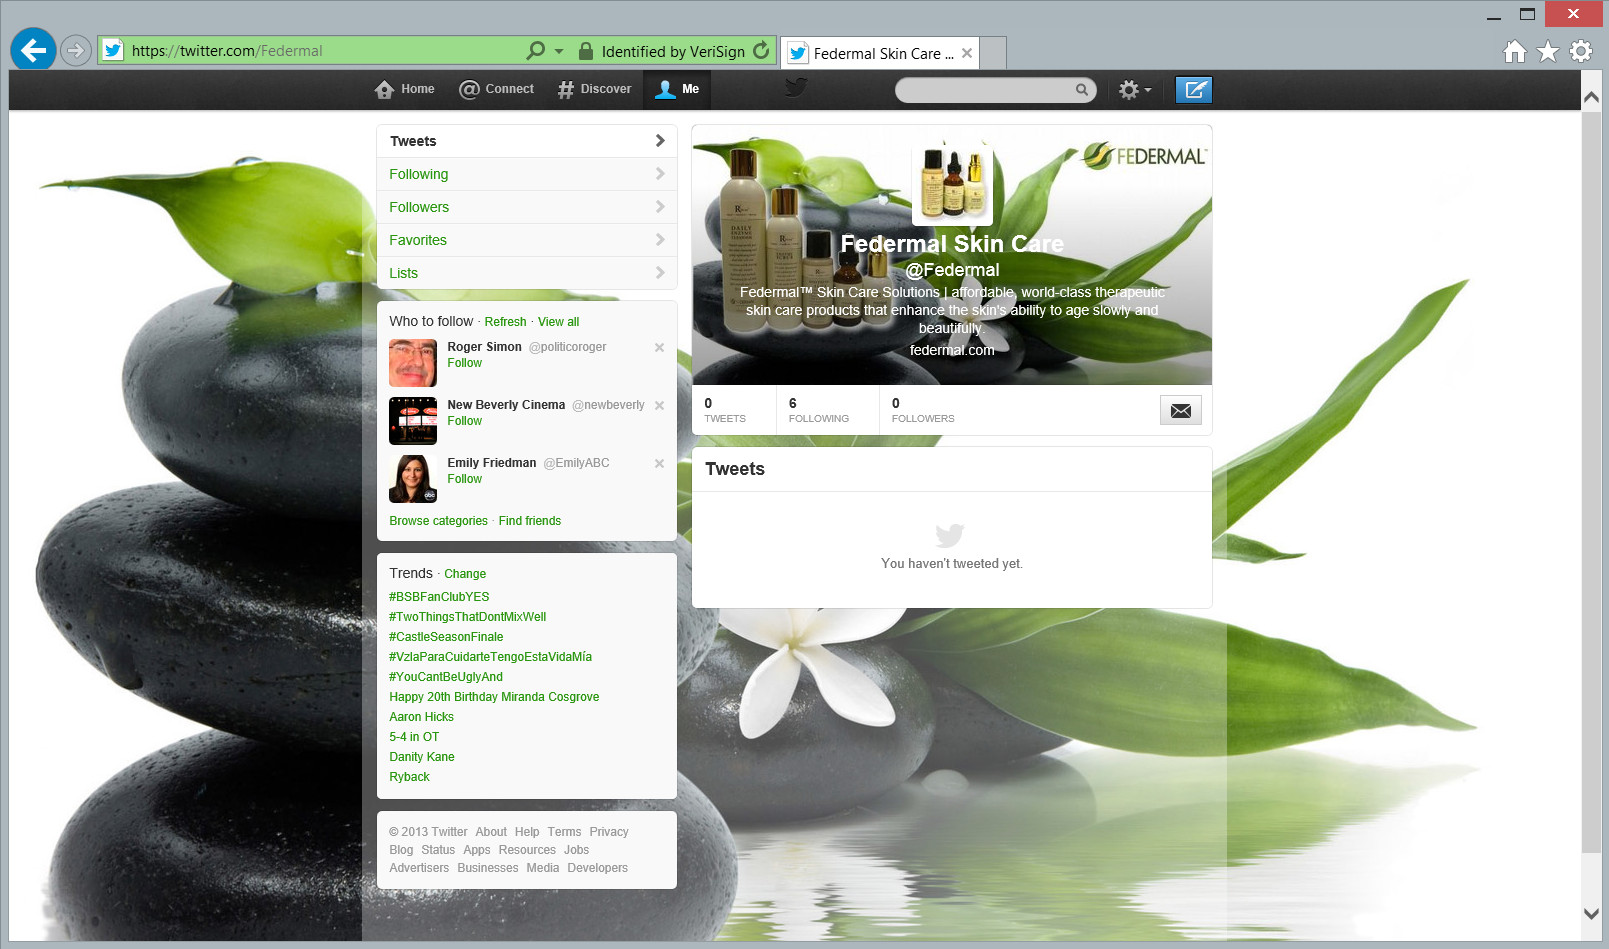
Task: Click the scrollbar down arrow
Action: pos(1591,914)
